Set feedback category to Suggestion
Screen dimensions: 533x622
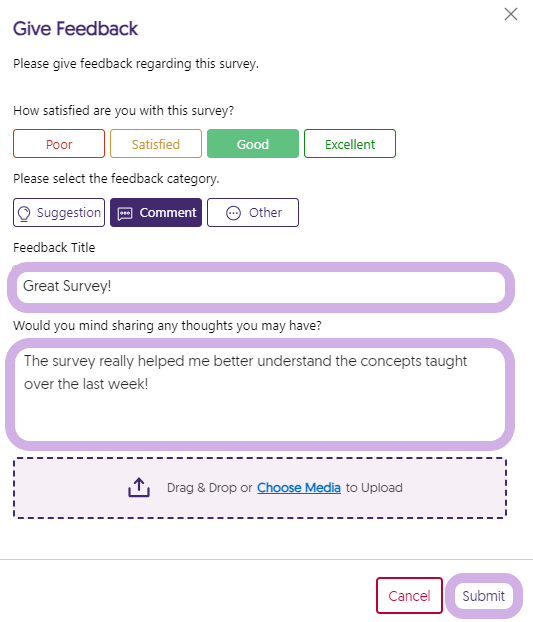(x=59, y=213)
